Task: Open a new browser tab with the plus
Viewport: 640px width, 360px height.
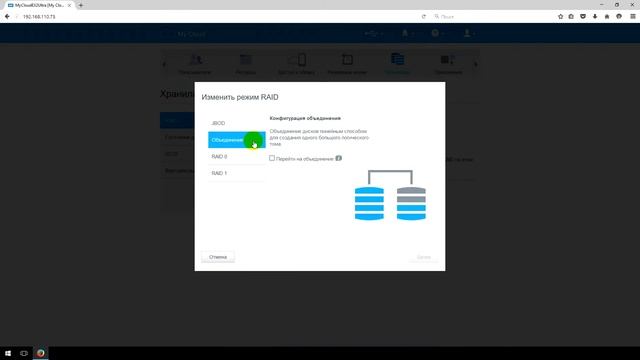Action: [80, 5]
